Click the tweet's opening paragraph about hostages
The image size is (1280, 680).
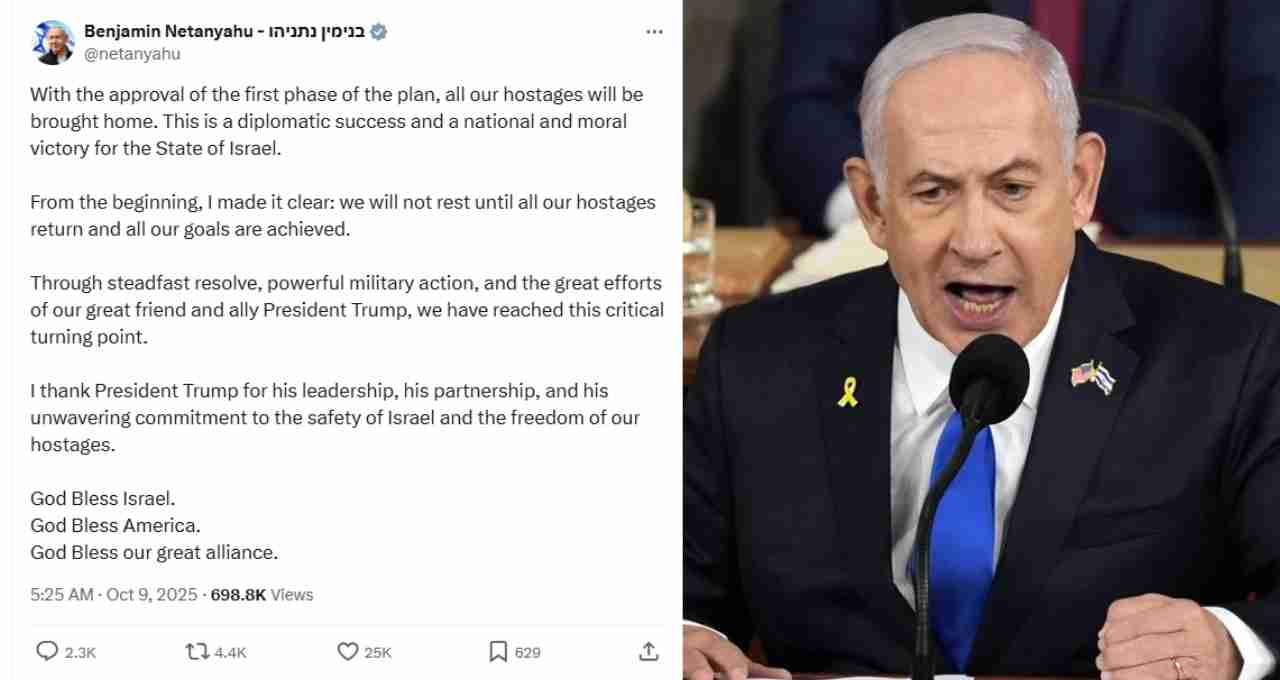[x=337, y=121]
